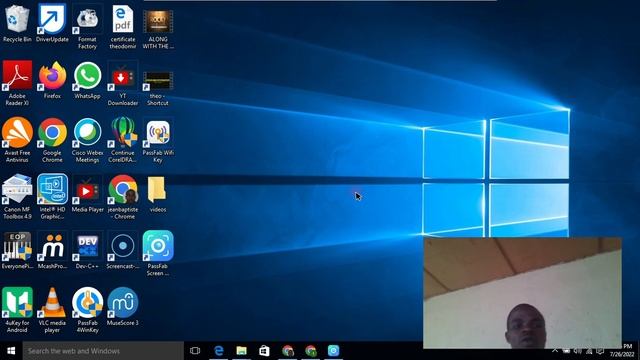The height and width of the screenshot is (360, 640).
Task: Open 4uKey for Android
Action: coord(17,310)
